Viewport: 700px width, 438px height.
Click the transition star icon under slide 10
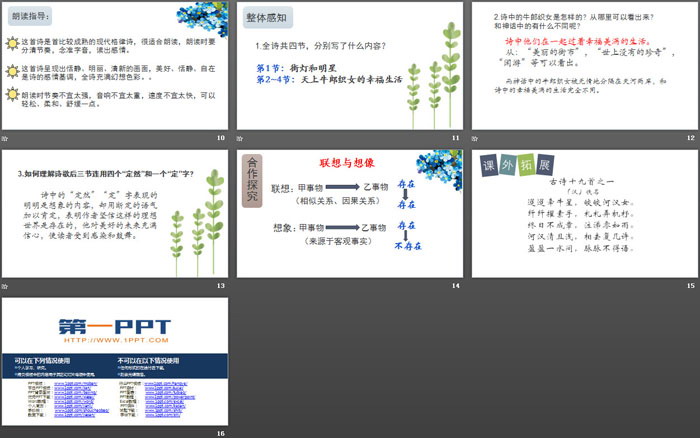(5, 138)
